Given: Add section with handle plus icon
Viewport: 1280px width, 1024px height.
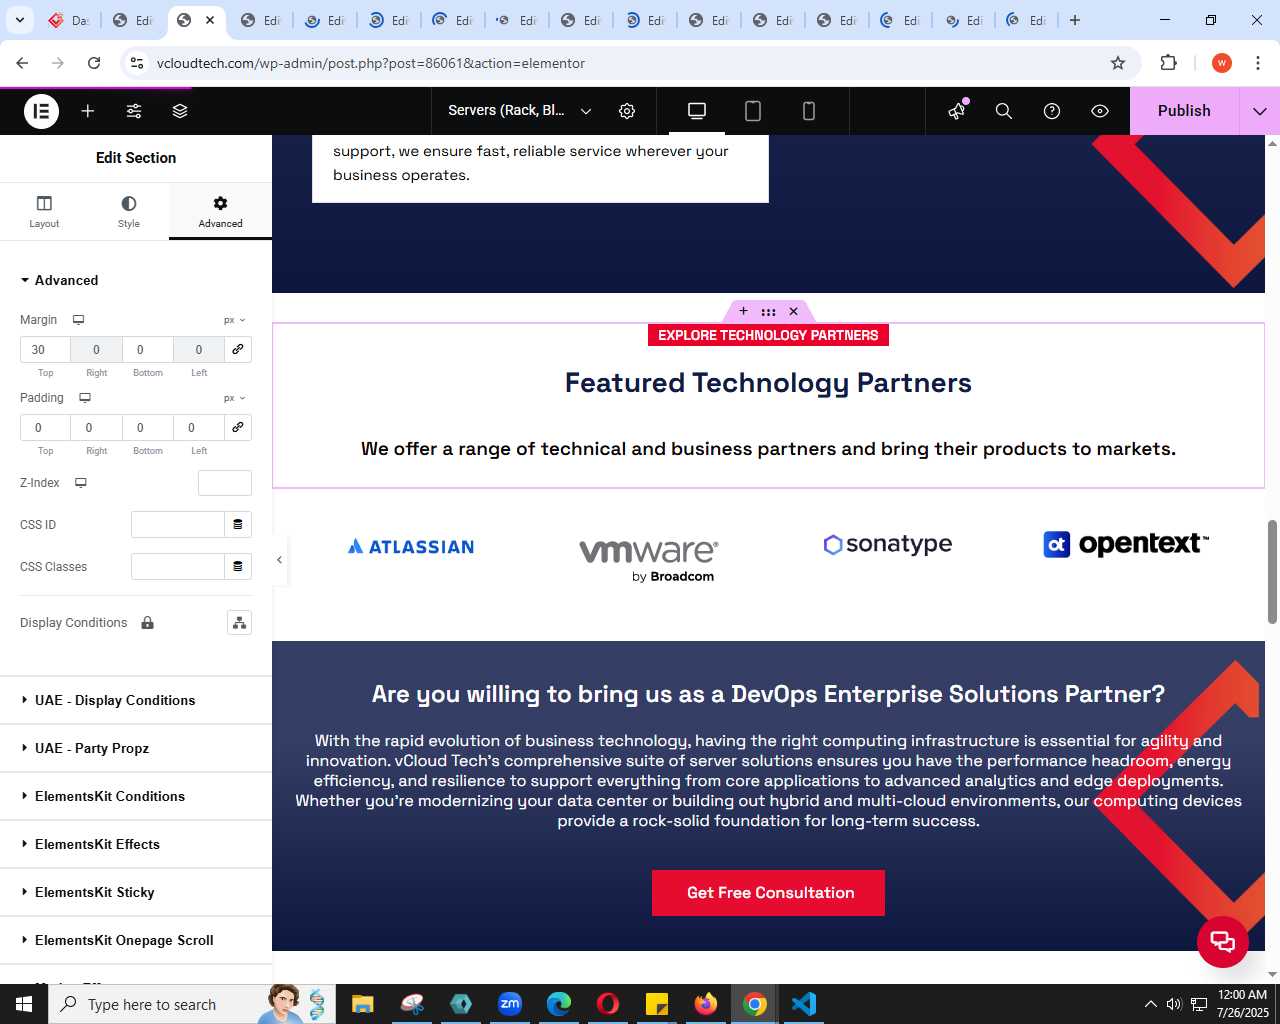Looking at the screenshot, I should [x=743, y=311].
